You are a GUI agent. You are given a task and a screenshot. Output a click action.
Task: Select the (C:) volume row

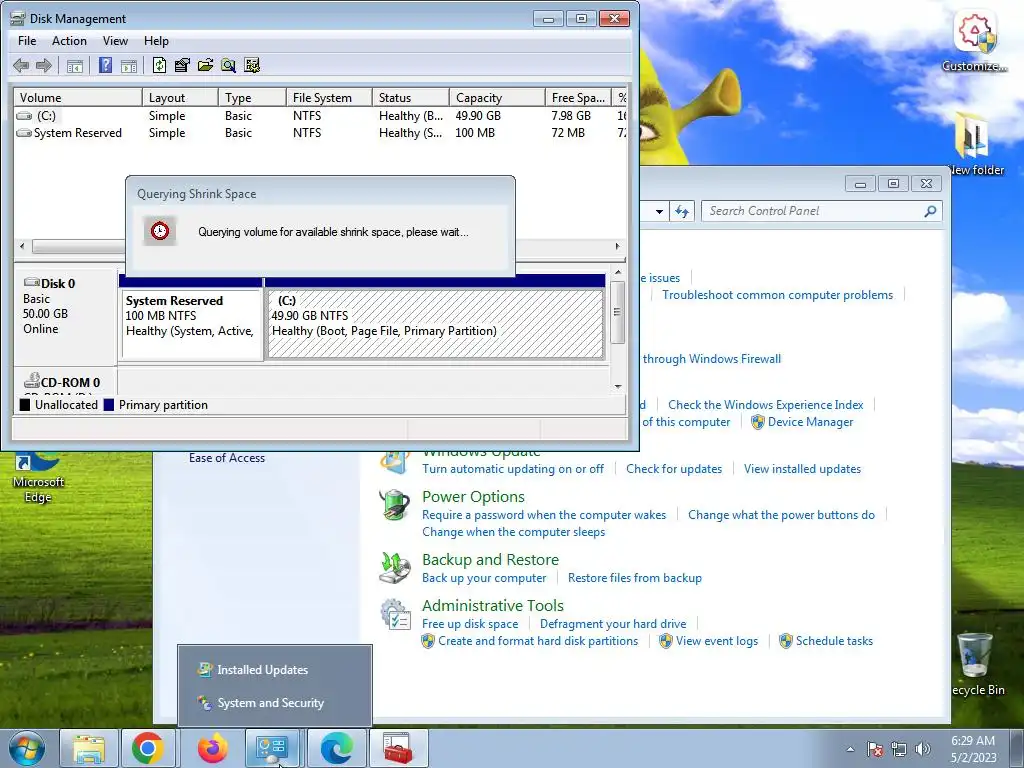point(320,116)
